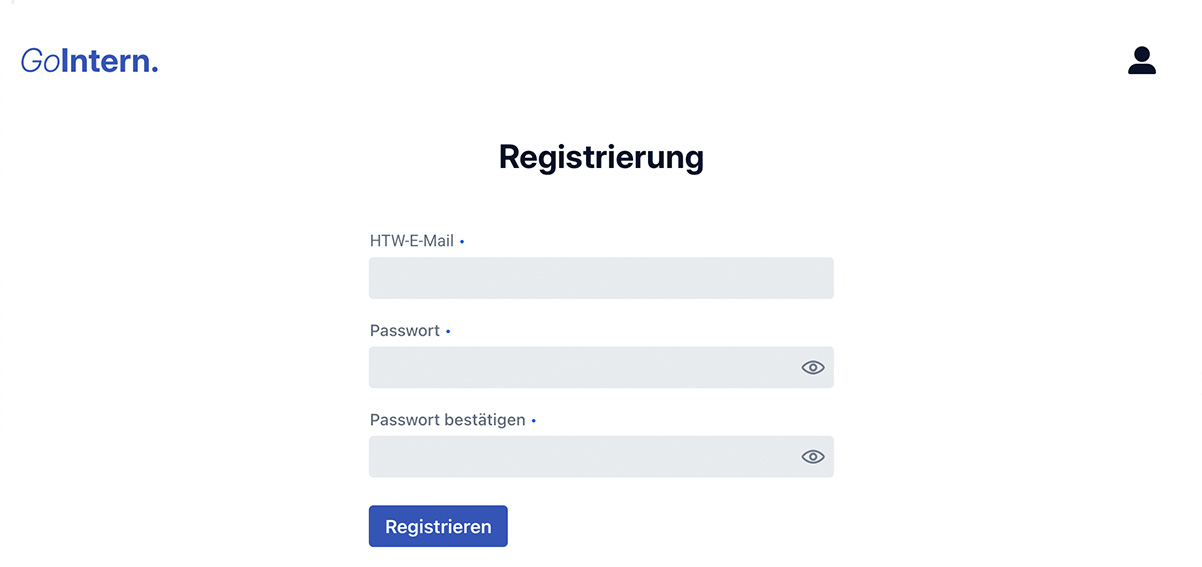Click the Registrierung page heading

pos(601,157)
